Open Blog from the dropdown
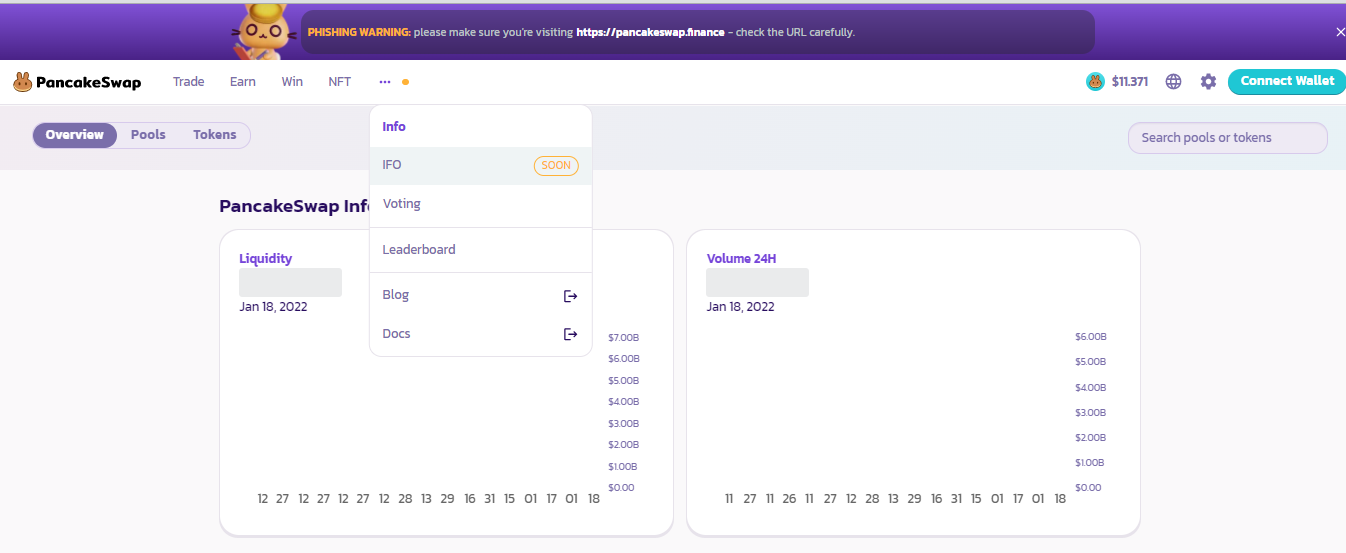The image size is (1346, 553). coord(481,295)
